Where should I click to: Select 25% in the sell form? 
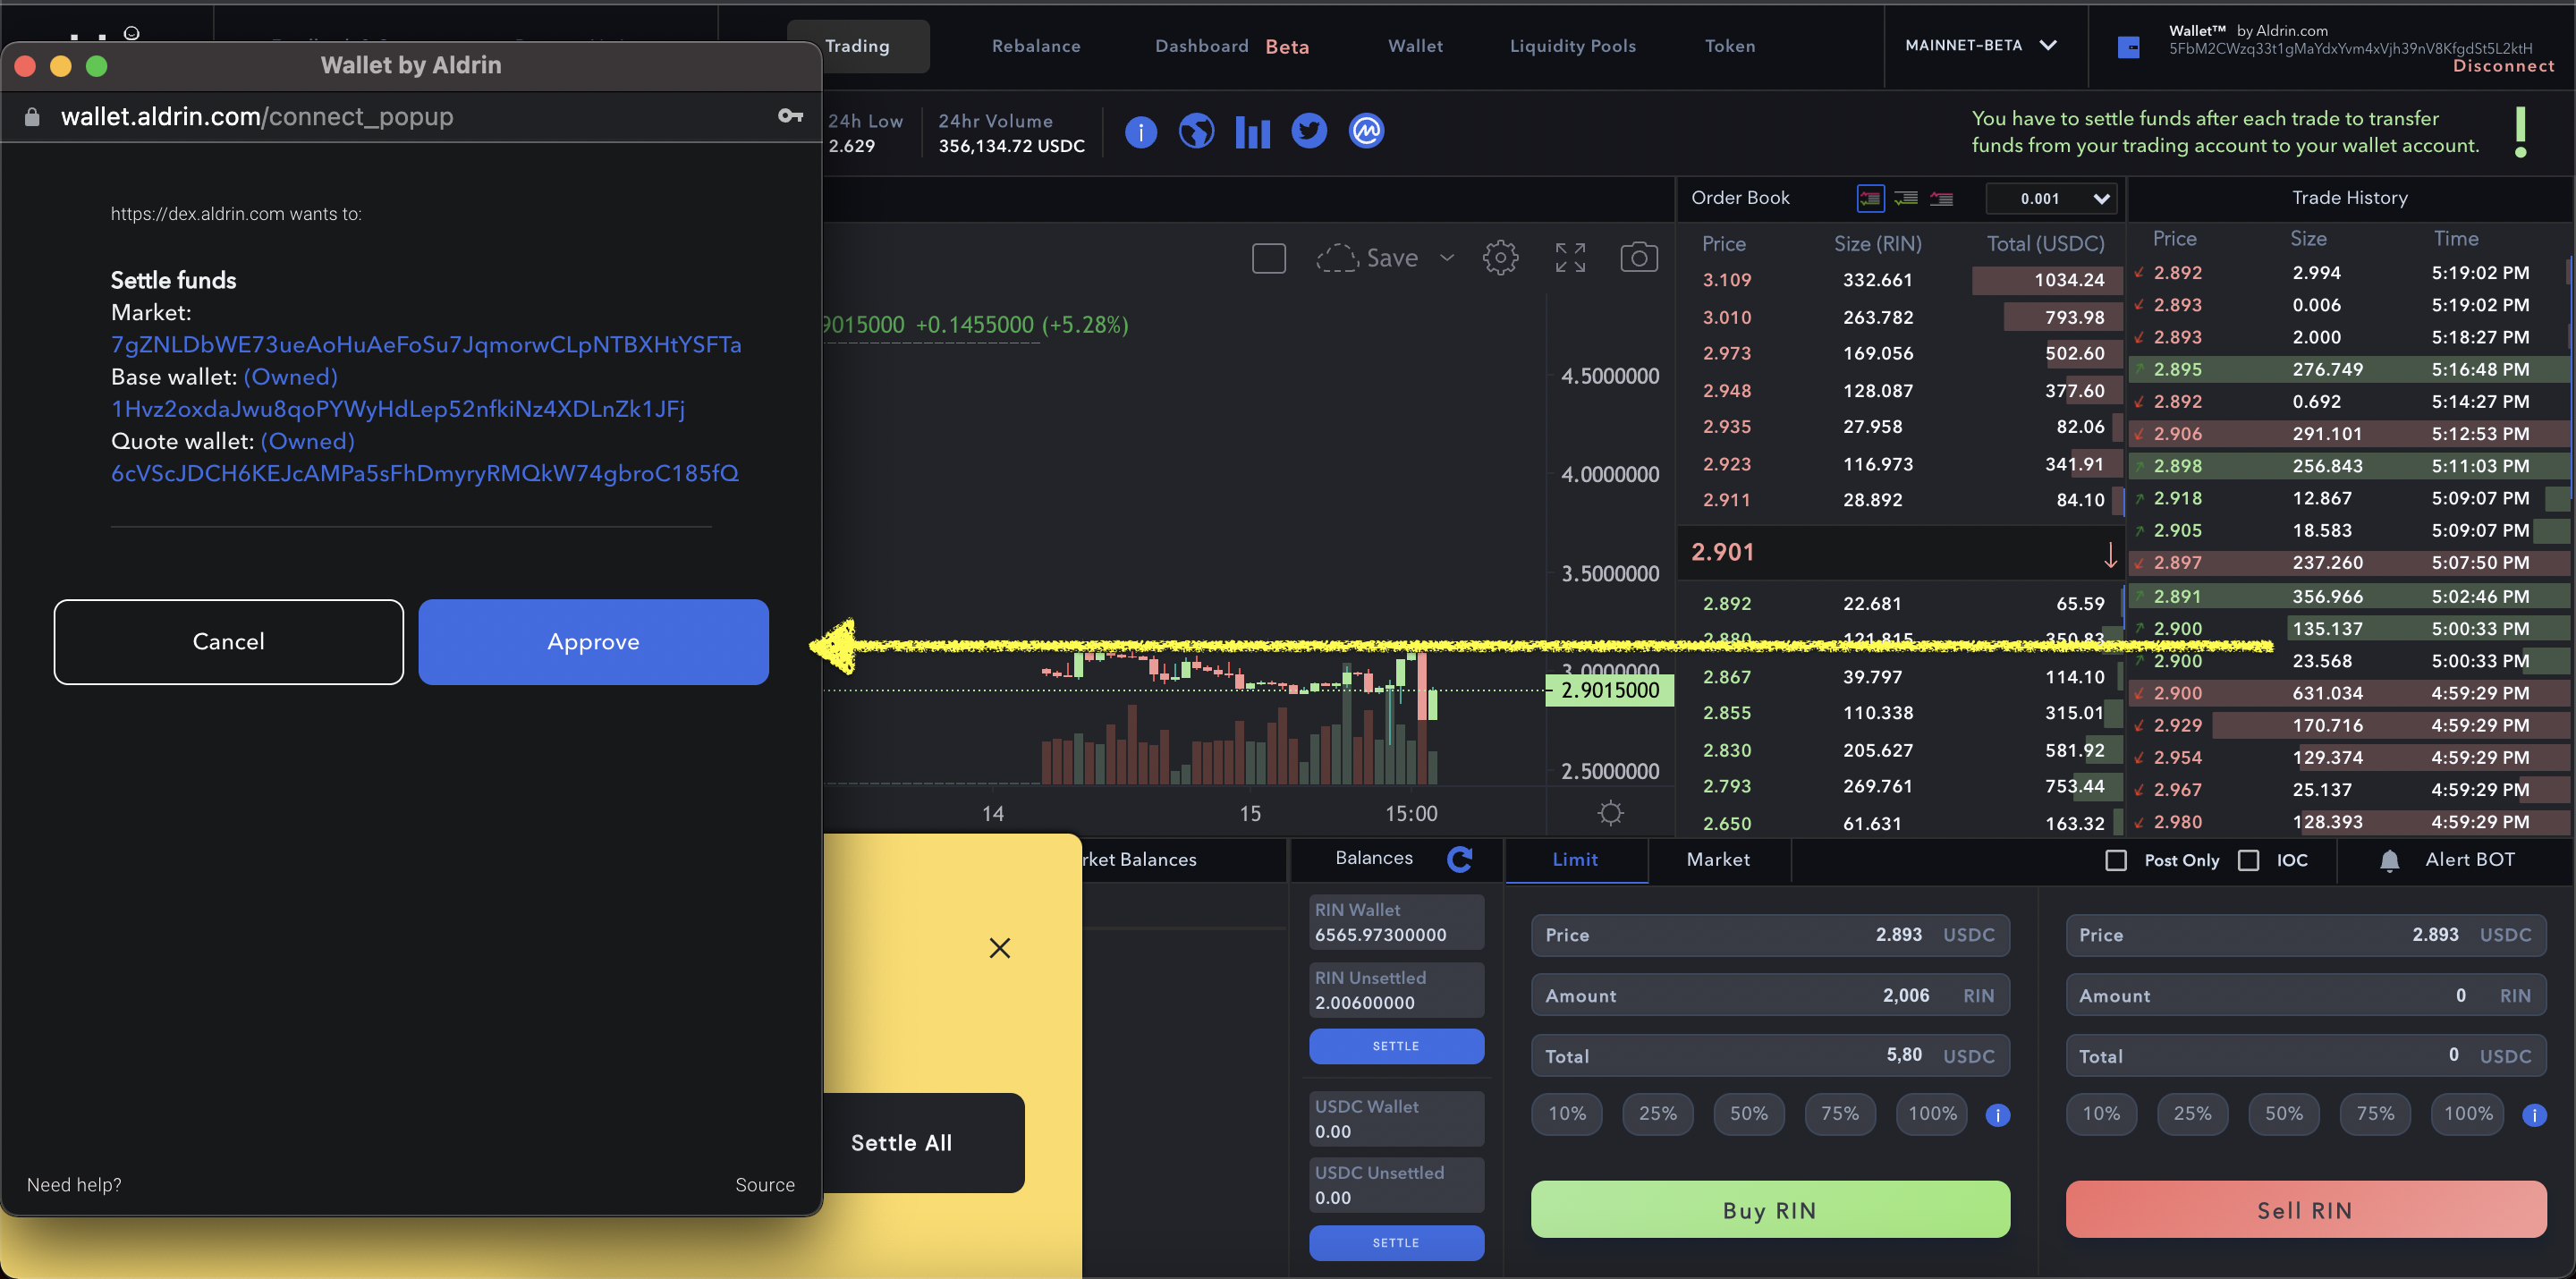point(2192,1114)
